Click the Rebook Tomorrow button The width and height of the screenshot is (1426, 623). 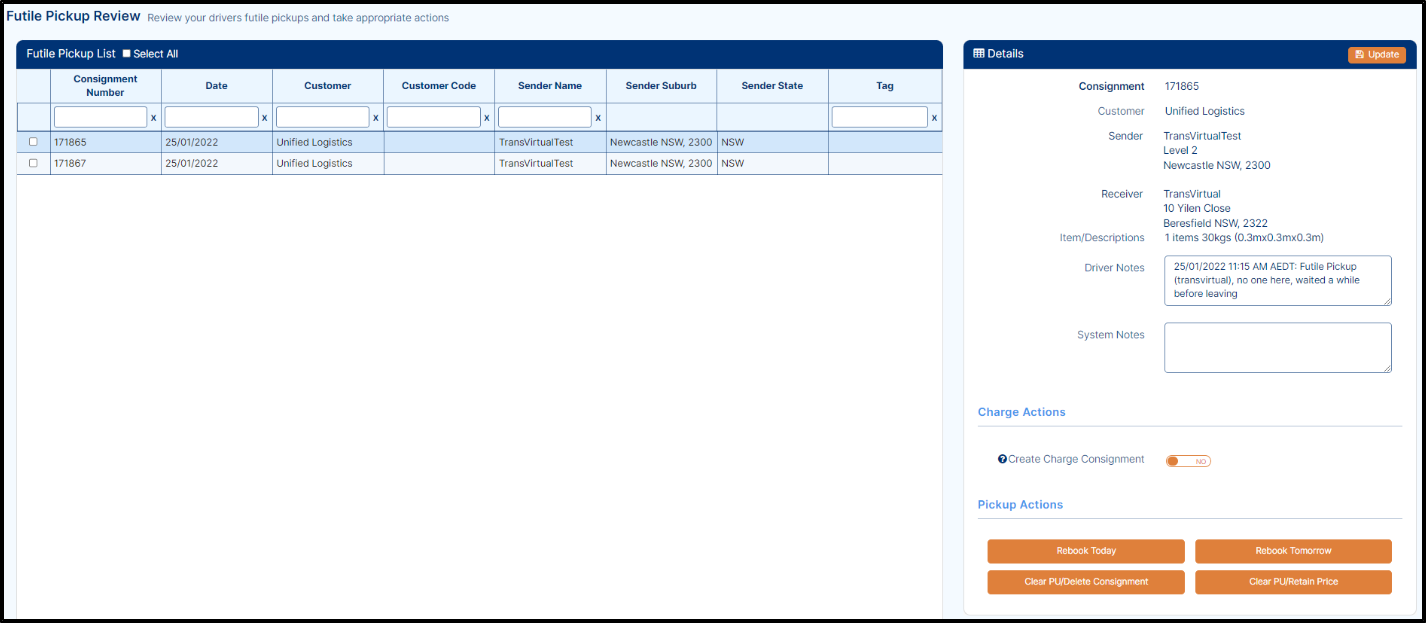point(1293,551)
